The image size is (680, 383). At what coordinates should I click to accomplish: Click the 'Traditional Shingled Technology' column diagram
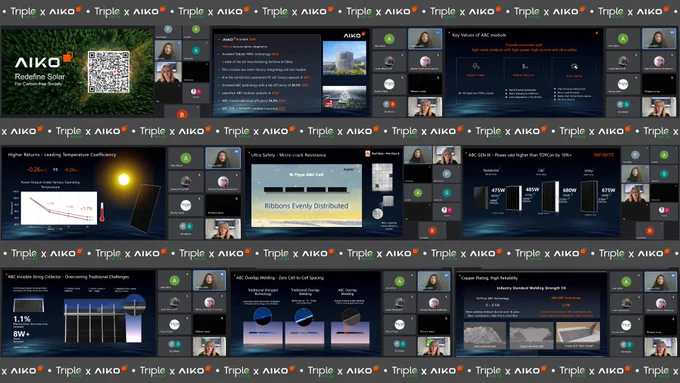[262, 327]
